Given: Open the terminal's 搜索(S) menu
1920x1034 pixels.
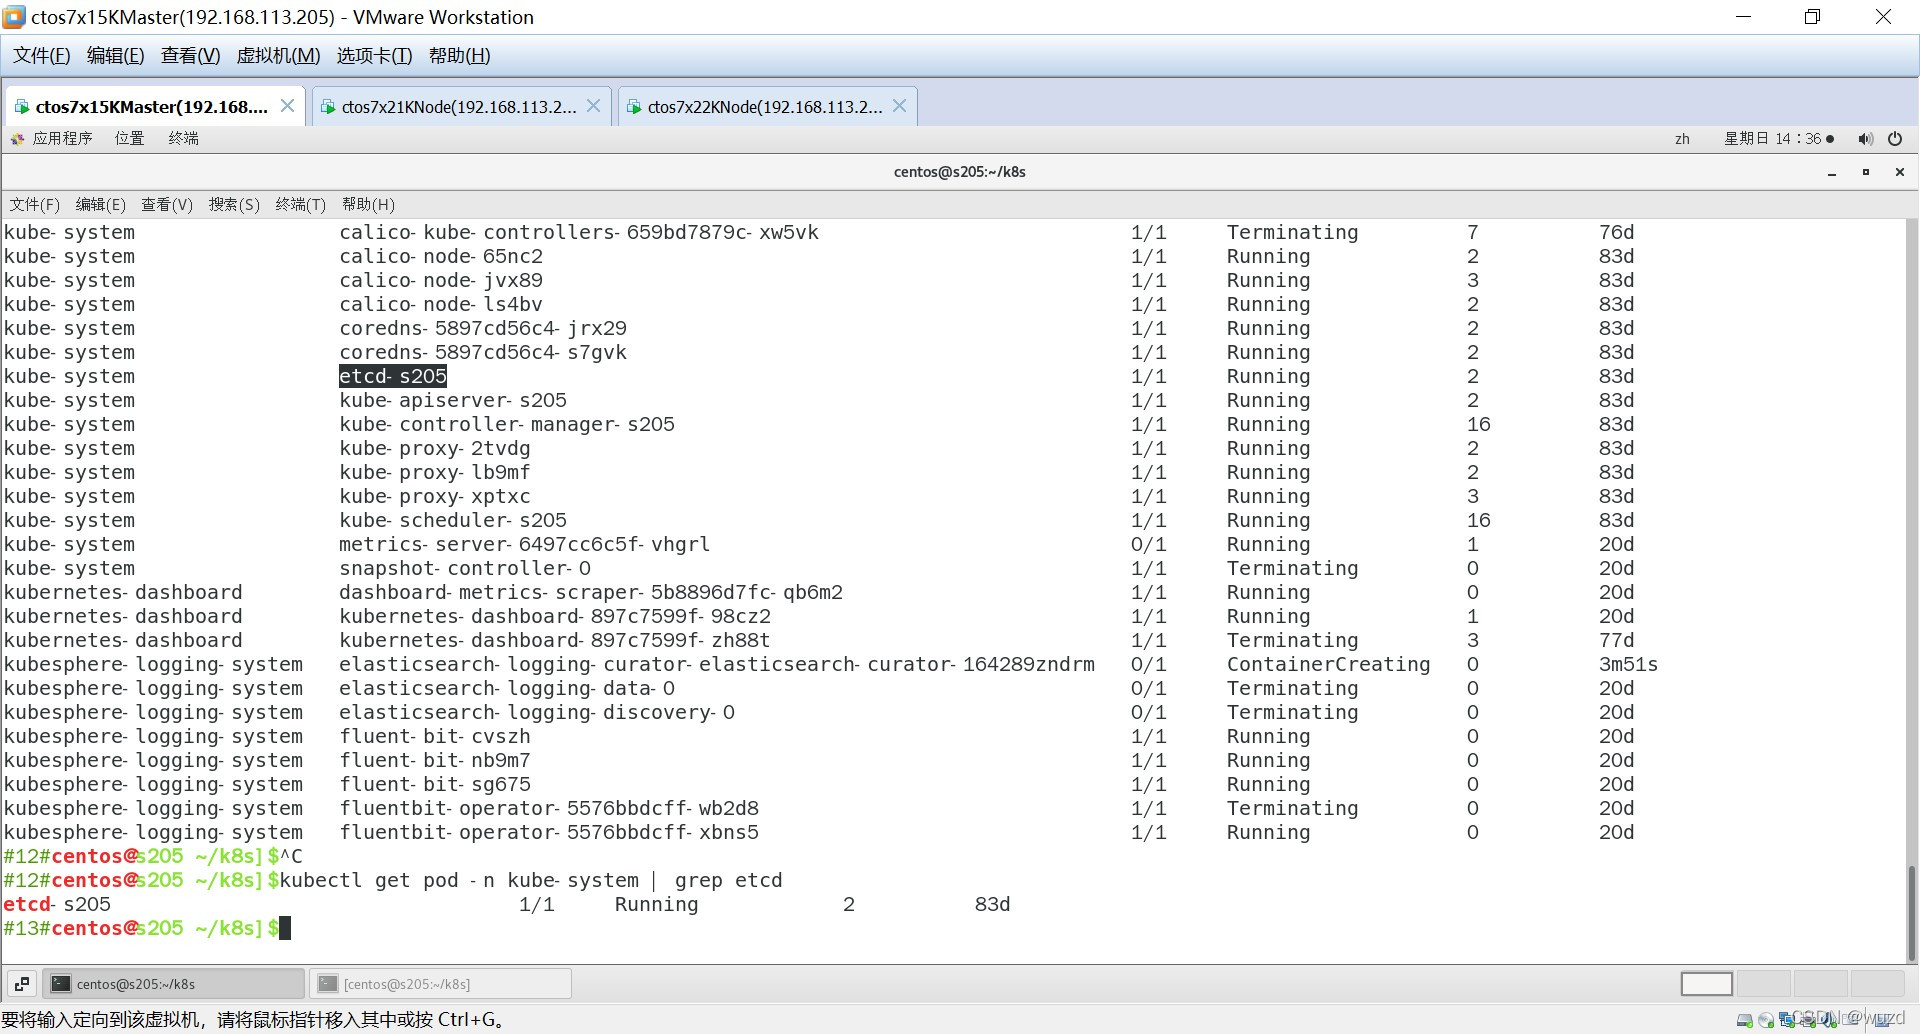Looking at the screenshot, I should pyautogui.click(x=234, y=205).
